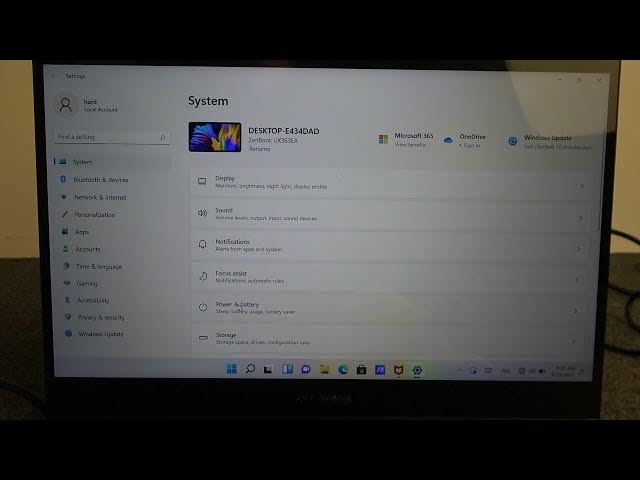Launch Microsoft Edge from taskbar
The height and width of the screenshot is (480, 640).
(x=343, y=370)
